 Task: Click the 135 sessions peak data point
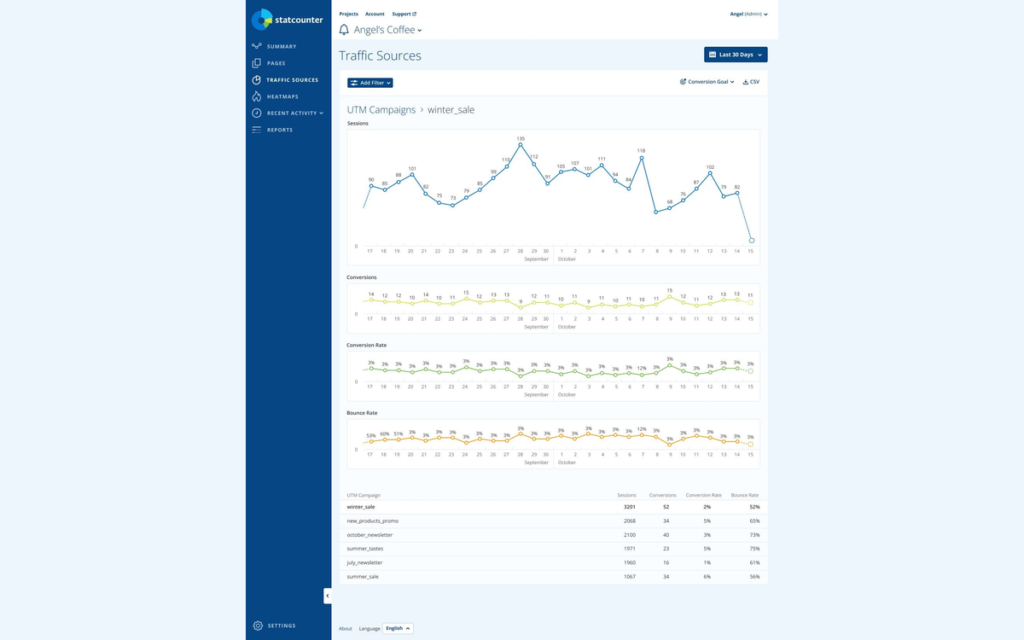point(520,145)
